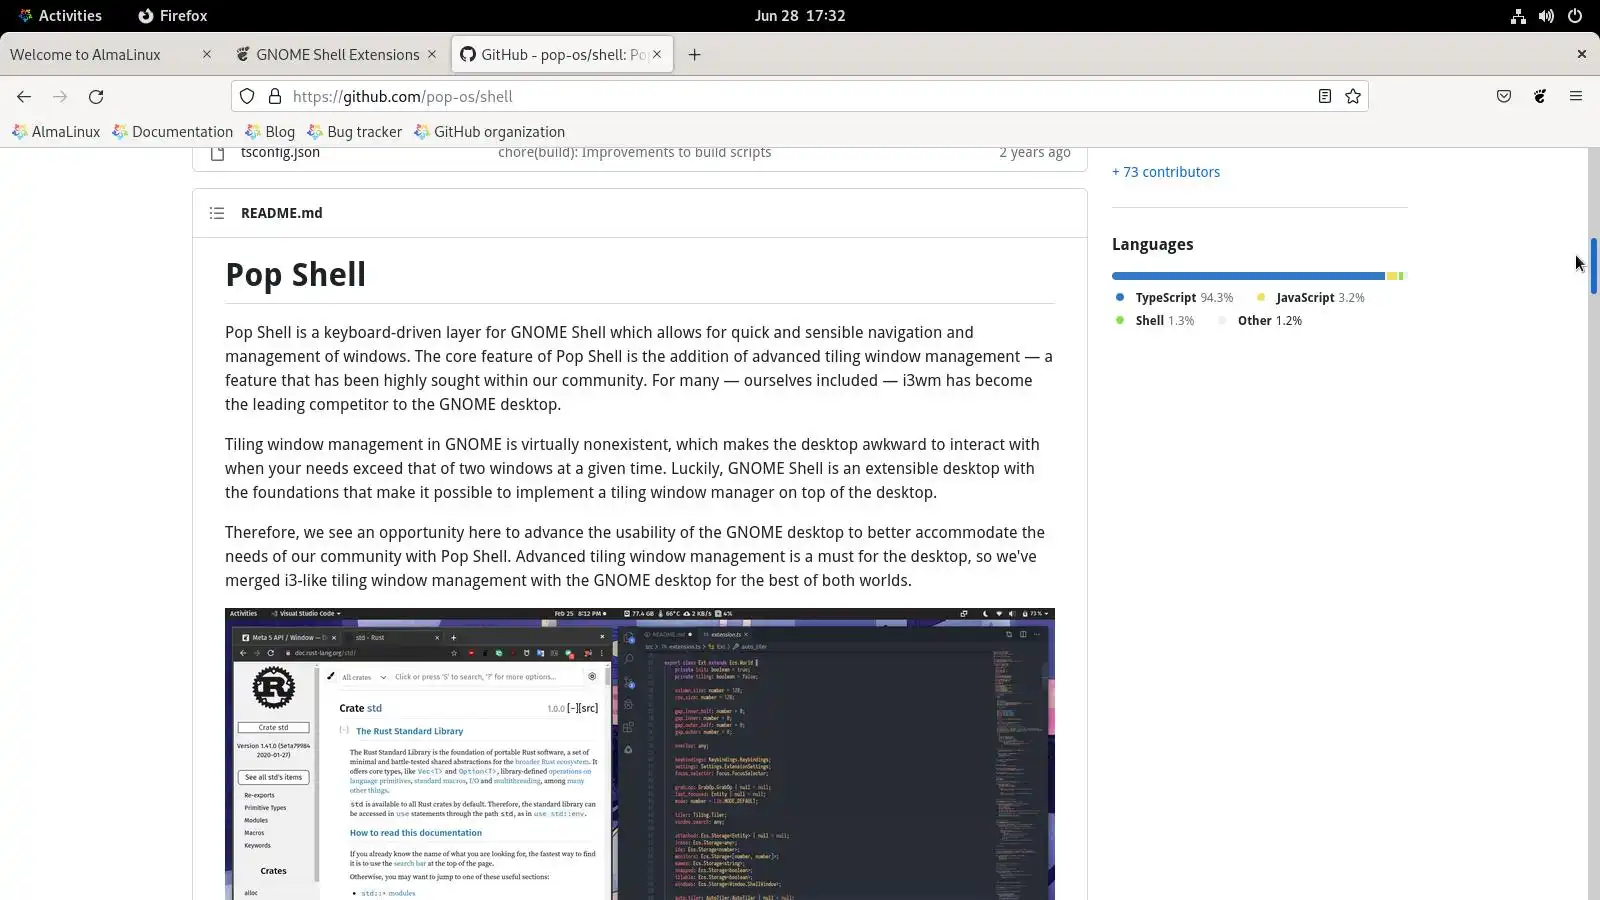1600x900 pixels.
Task: Switch to the Welcome to AlmaLinux tab
Action: [111, 55]
